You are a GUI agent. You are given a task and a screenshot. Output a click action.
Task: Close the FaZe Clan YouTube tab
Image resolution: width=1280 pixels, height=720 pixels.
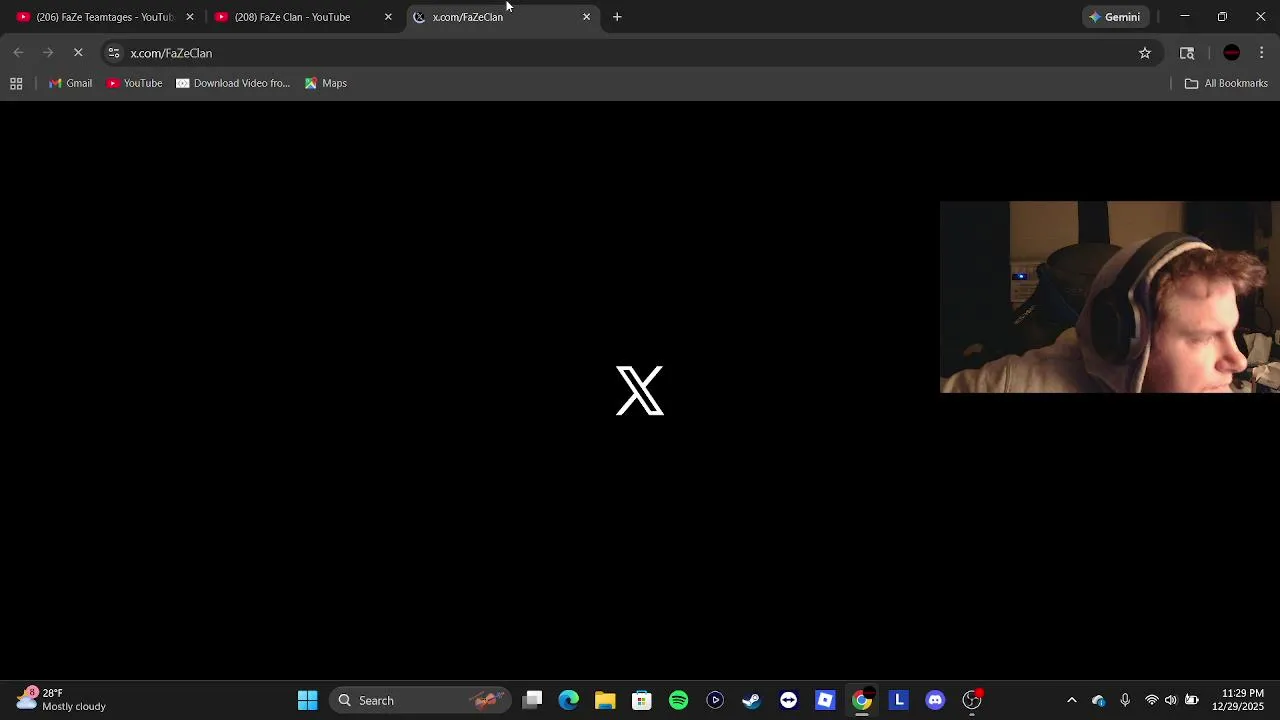pyautogui.click(x=388, y=17)
